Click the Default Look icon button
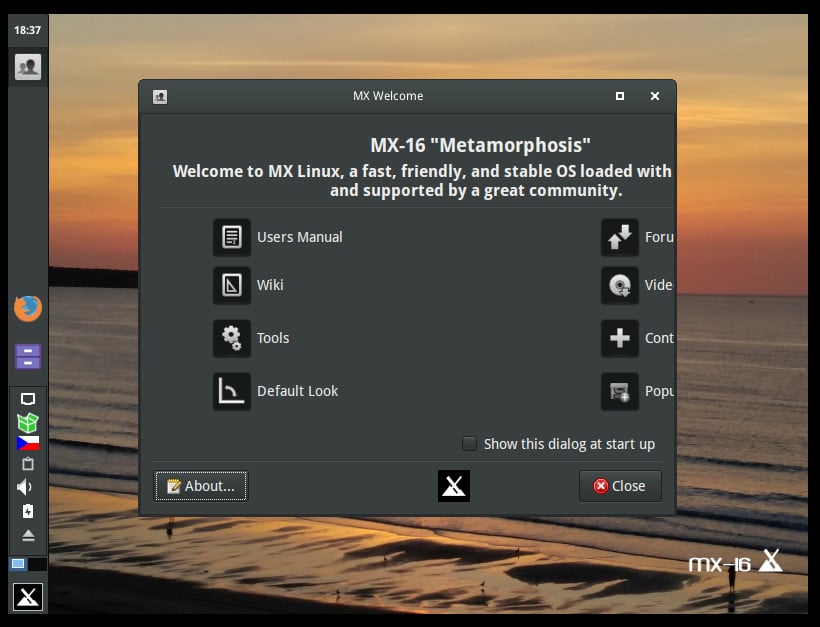This screenshot has height=627, width=820. point(232,391)
